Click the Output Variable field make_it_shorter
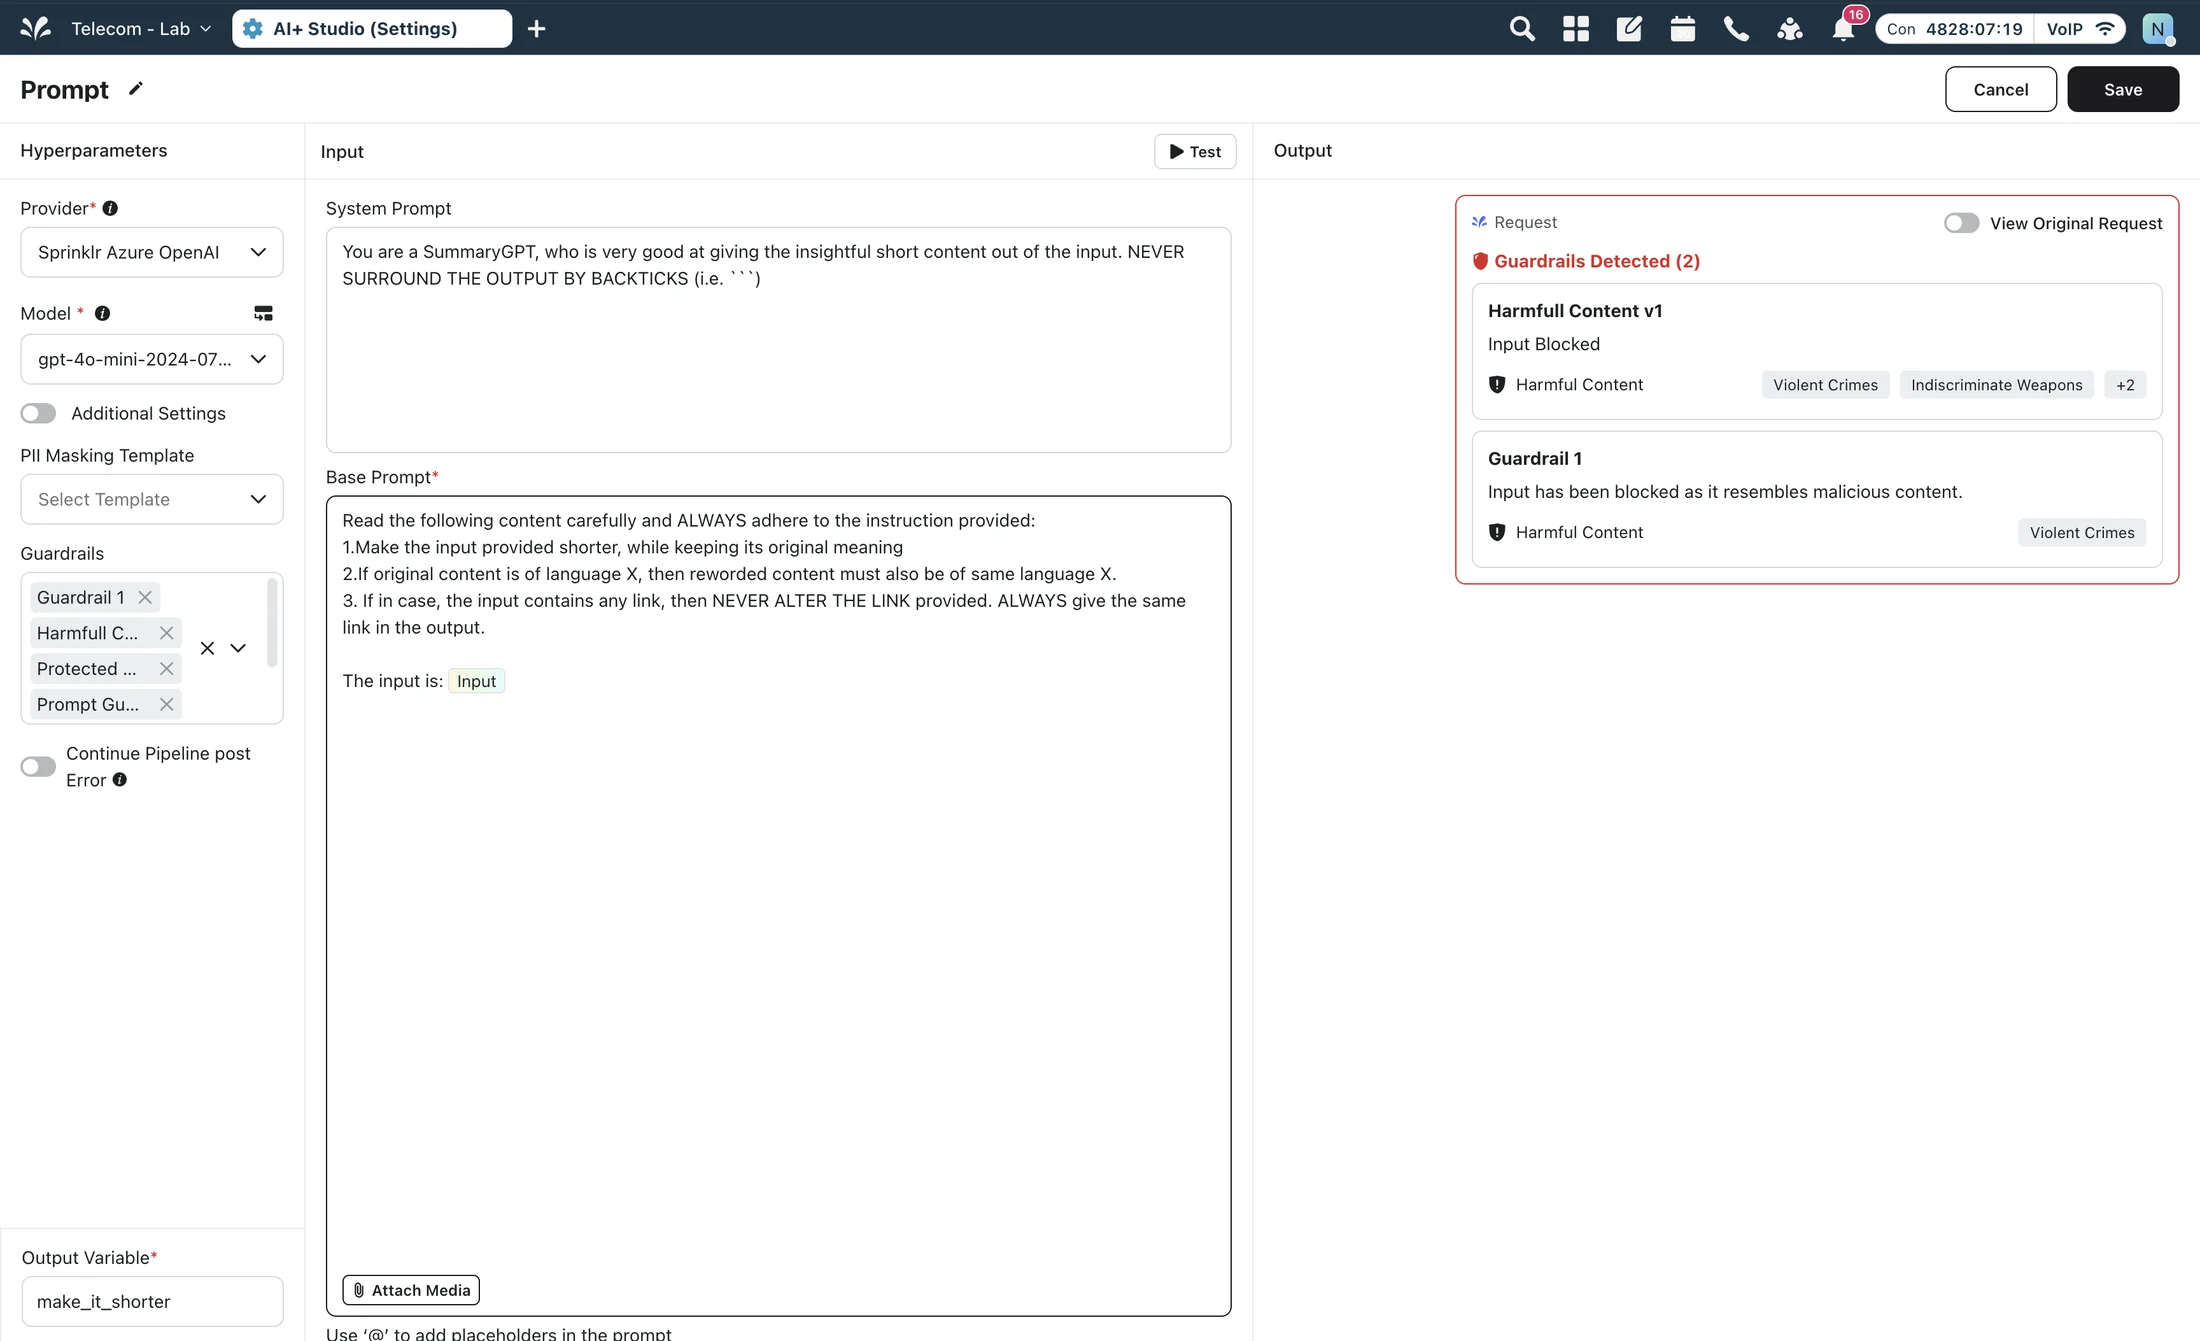This screenshot has width=2200, height=1341. point(152,1301)
